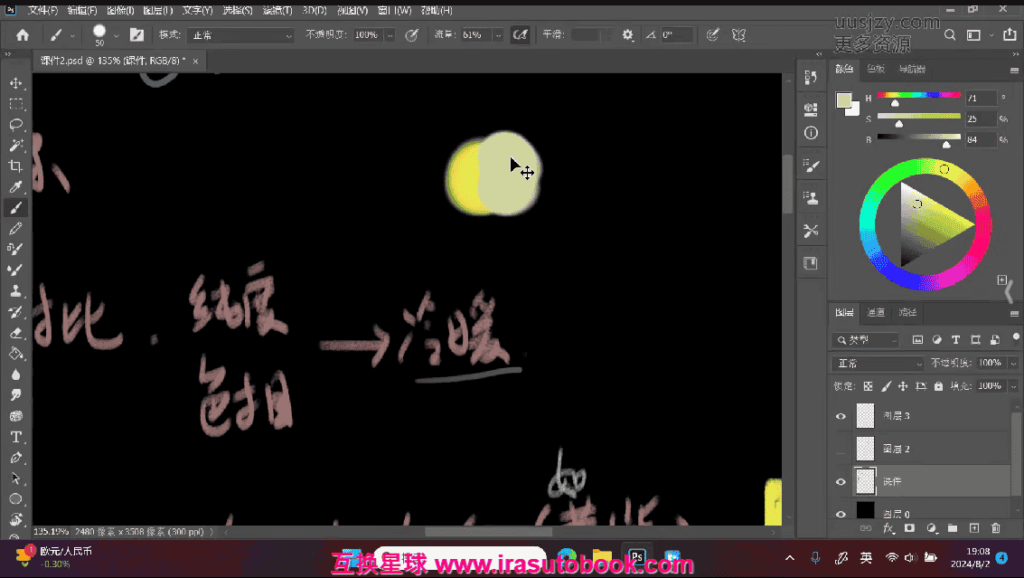The height and width of the screenshot is (578, 1024).
Task: Open the 3D(D) menu
Action: pyautogui.click(x=315, y=10)
